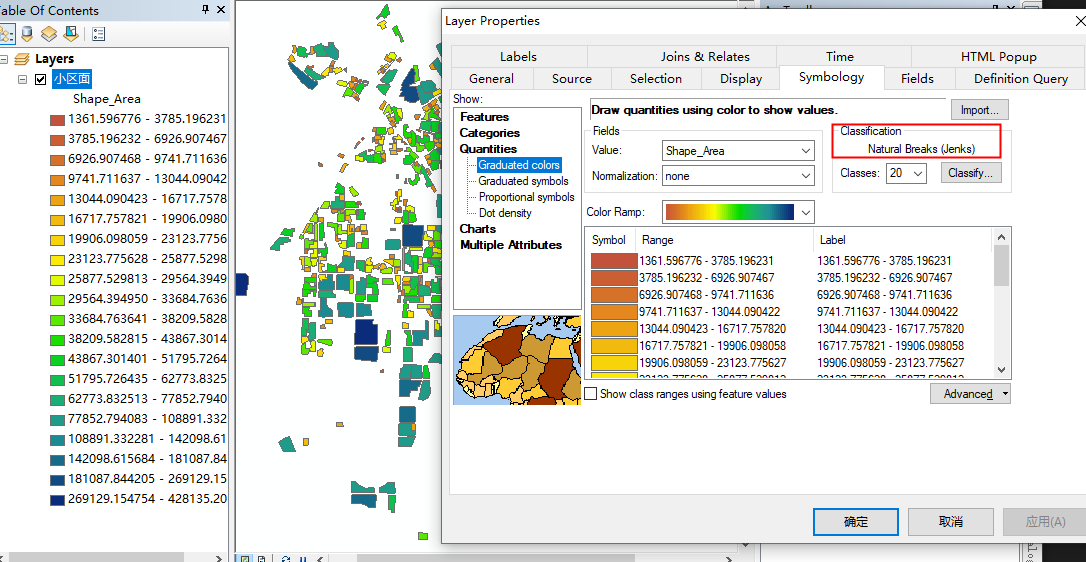Select List By Visibility icon
This screenshot has width=1086, height=562.
49,33
